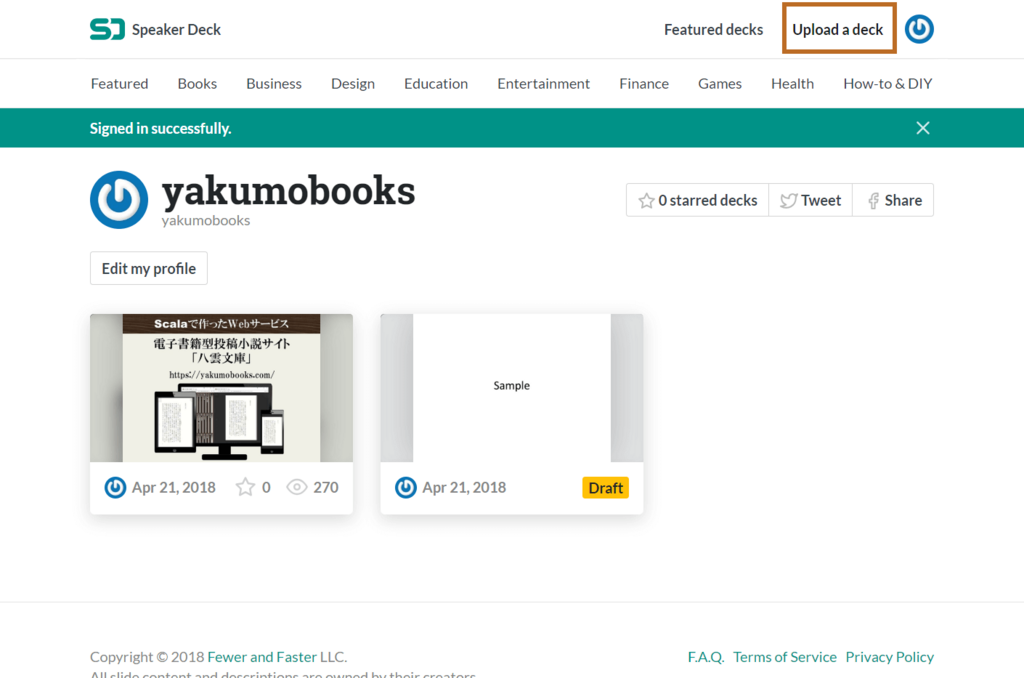Click the star icon on the Scala deck card
This screenshot has width=1024, height=678.
245,487
